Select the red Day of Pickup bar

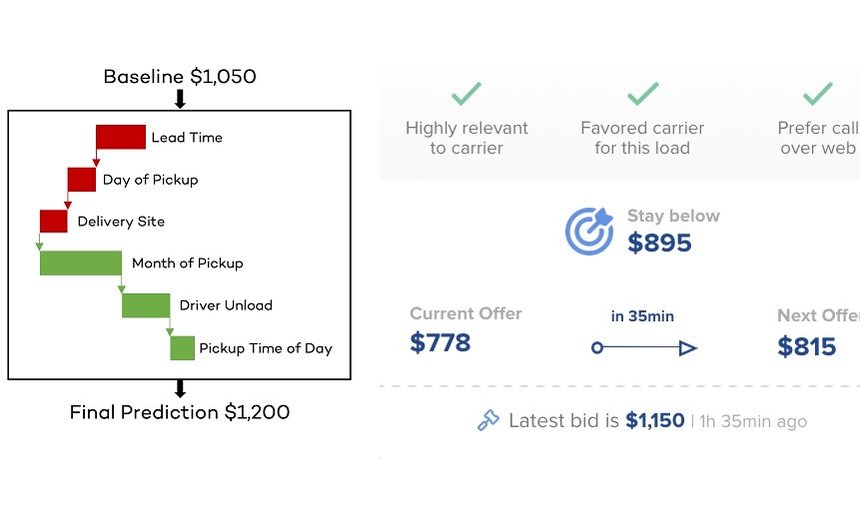[82, 180]
